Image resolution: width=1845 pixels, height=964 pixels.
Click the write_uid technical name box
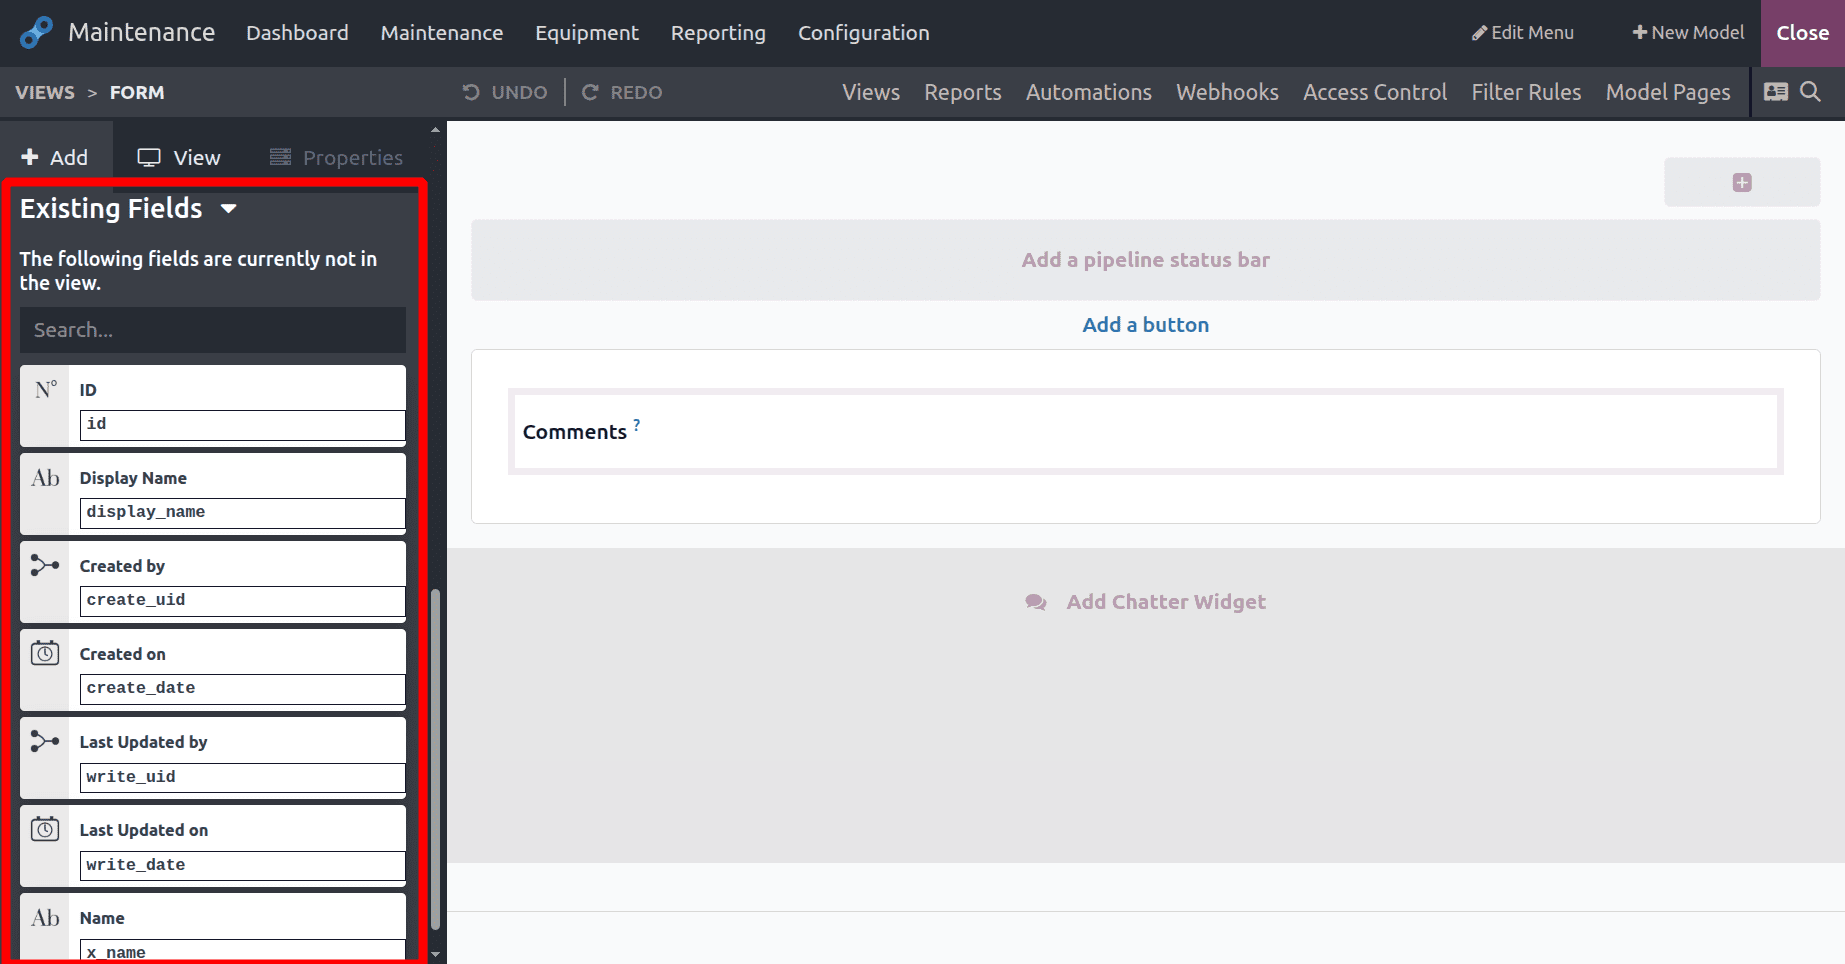243,777
